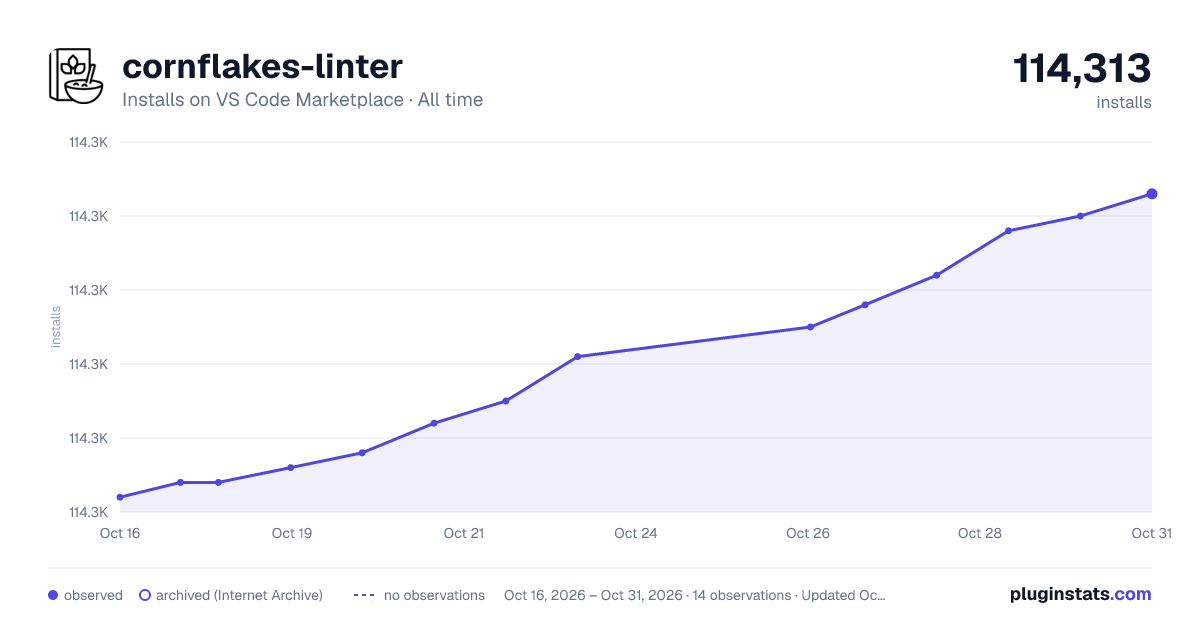Click the 'archived (Internet Archive)' legend label
1200x630 pixels.
click(x=239, y=595)
